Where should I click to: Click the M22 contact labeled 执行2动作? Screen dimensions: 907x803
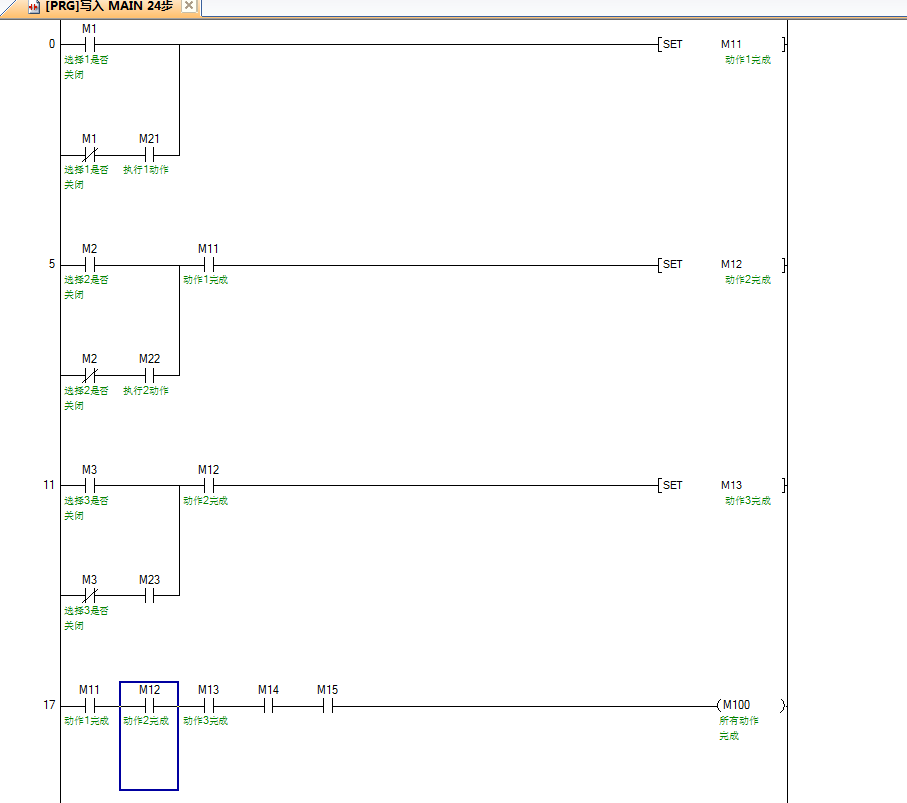pyautogui.click(x=149, y=375)
